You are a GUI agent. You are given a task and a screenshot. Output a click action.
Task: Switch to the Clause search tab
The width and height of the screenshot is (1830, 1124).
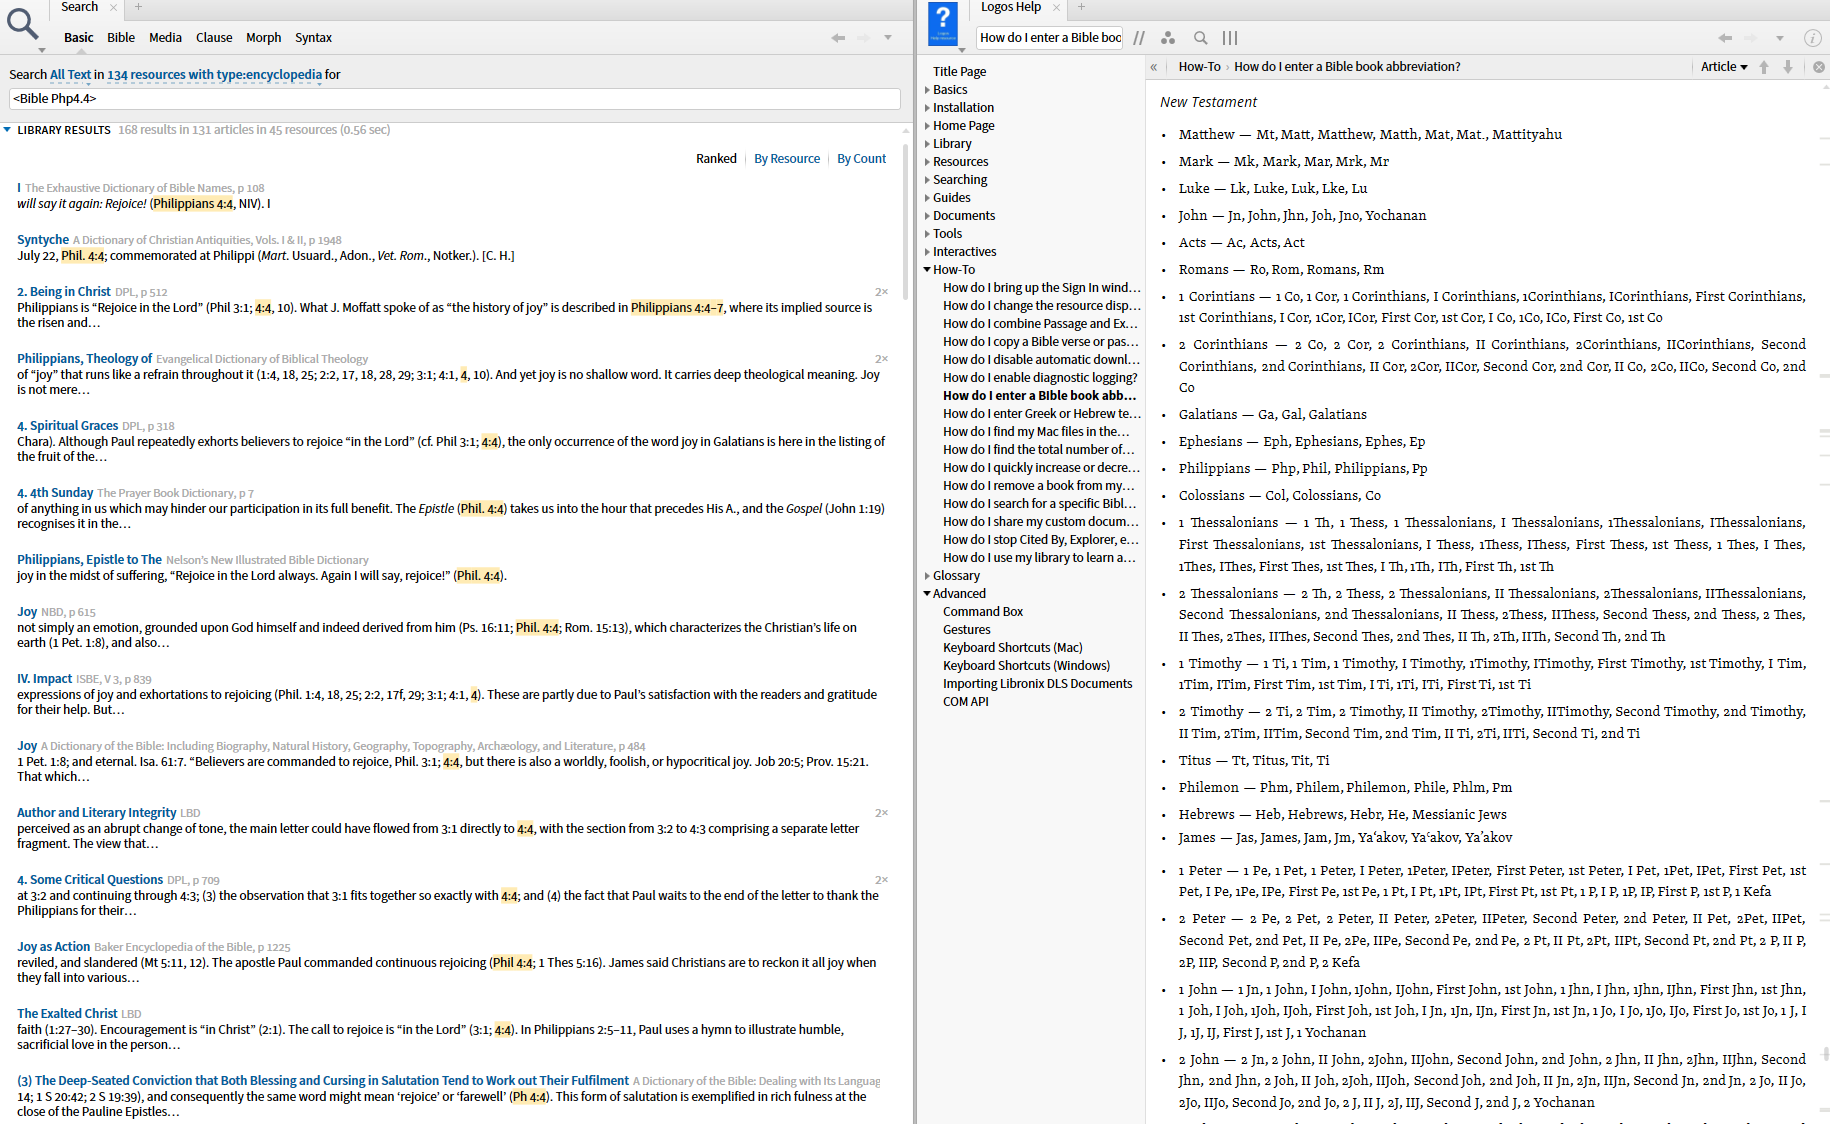point(214,38)
